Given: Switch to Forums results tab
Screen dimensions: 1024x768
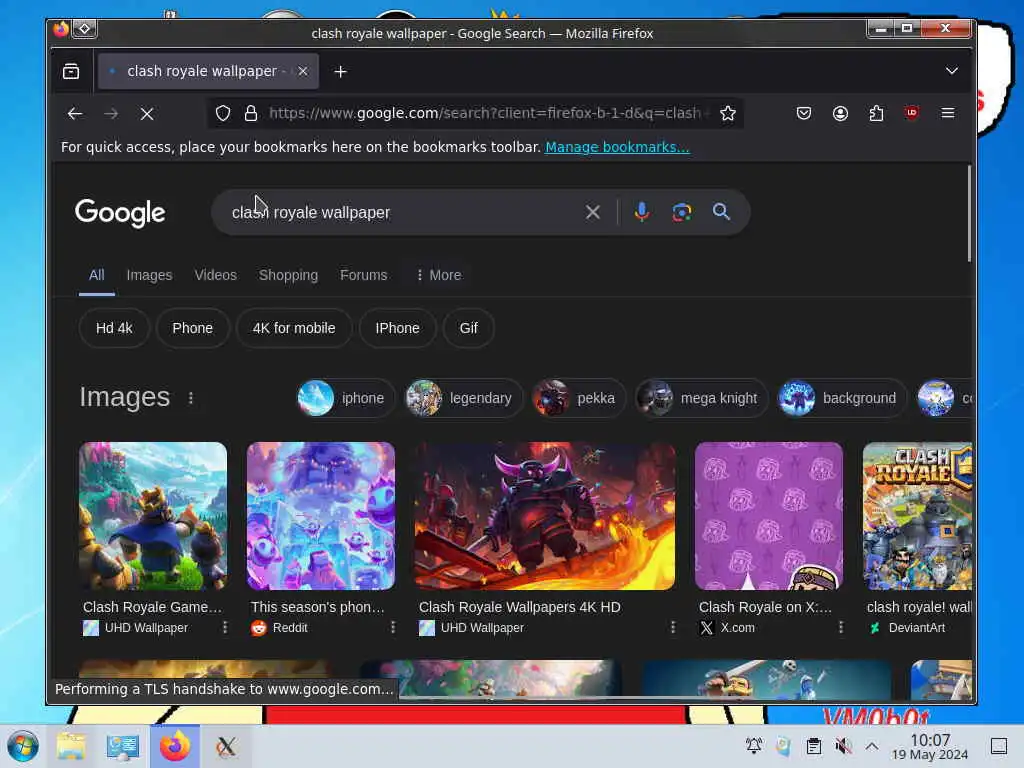Looking at the screenshot, I should (364, 275).
